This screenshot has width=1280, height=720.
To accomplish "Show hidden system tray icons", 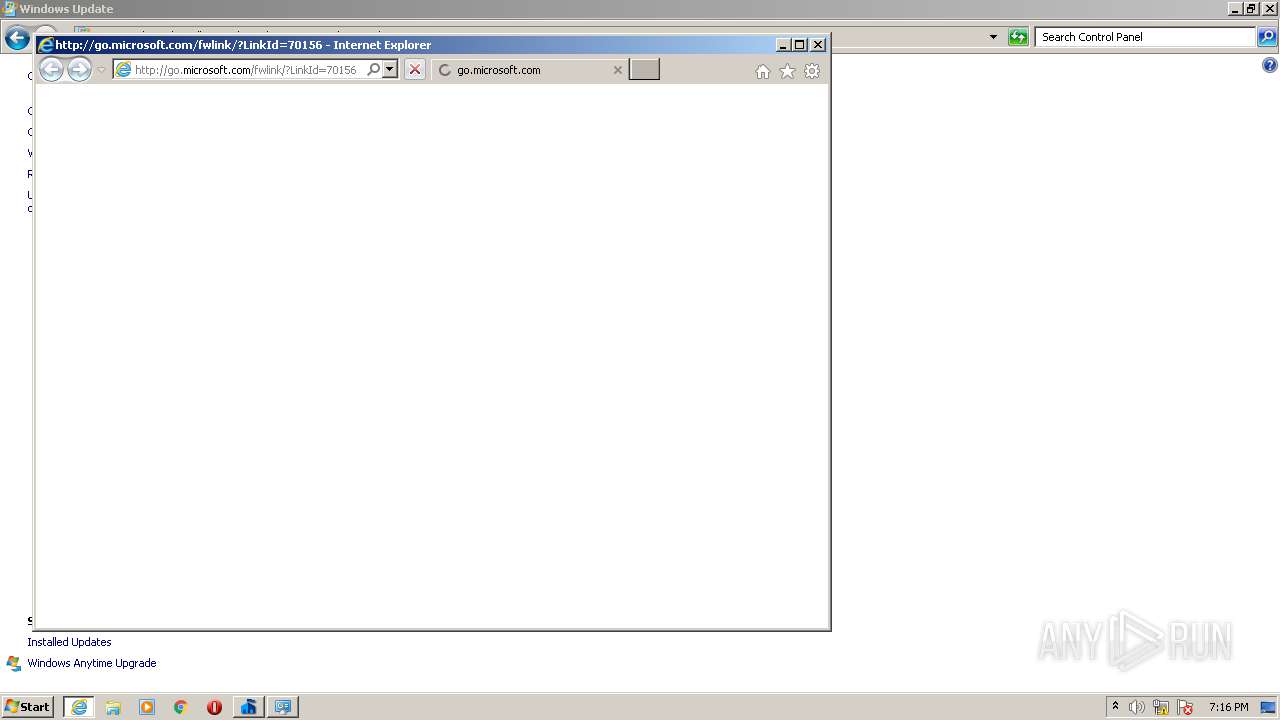I will [x=1115, y=707].
